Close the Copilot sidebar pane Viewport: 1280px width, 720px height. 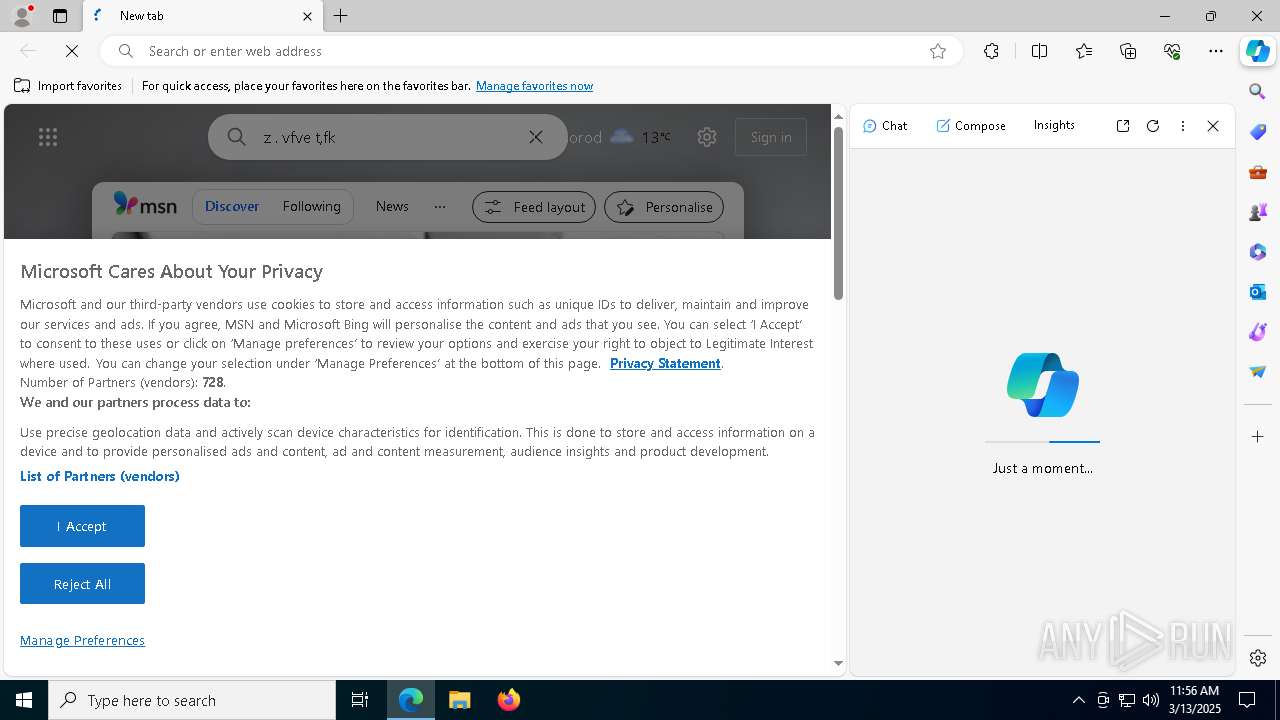pyautogui.click(x=1213, y=125)
